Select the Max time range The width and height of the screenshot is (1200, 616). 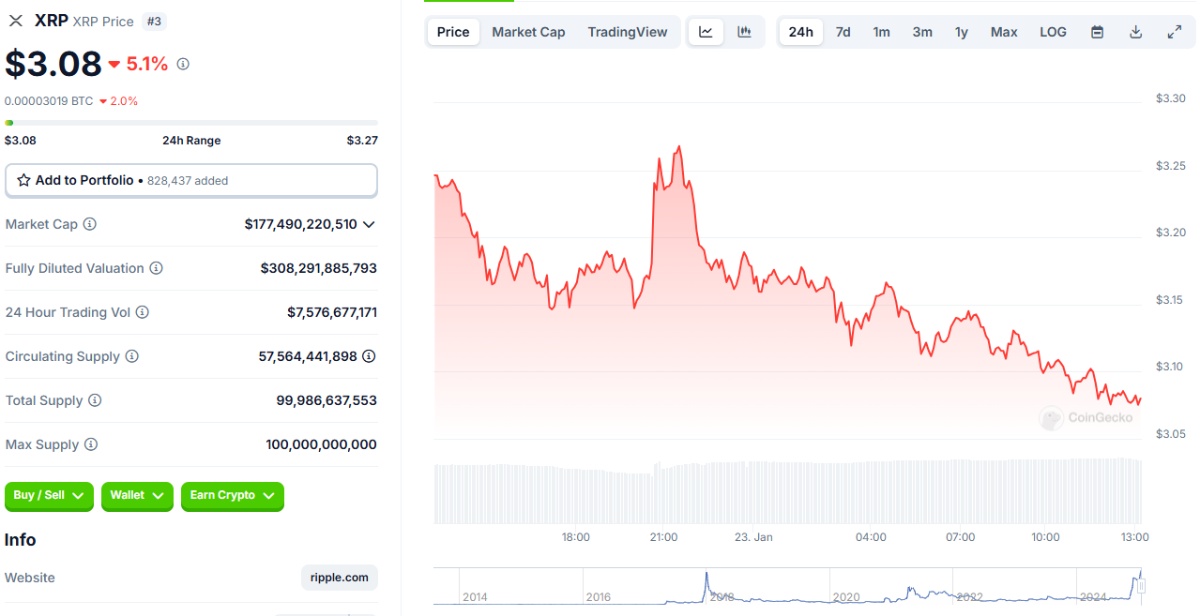(x=1004, y=32)
